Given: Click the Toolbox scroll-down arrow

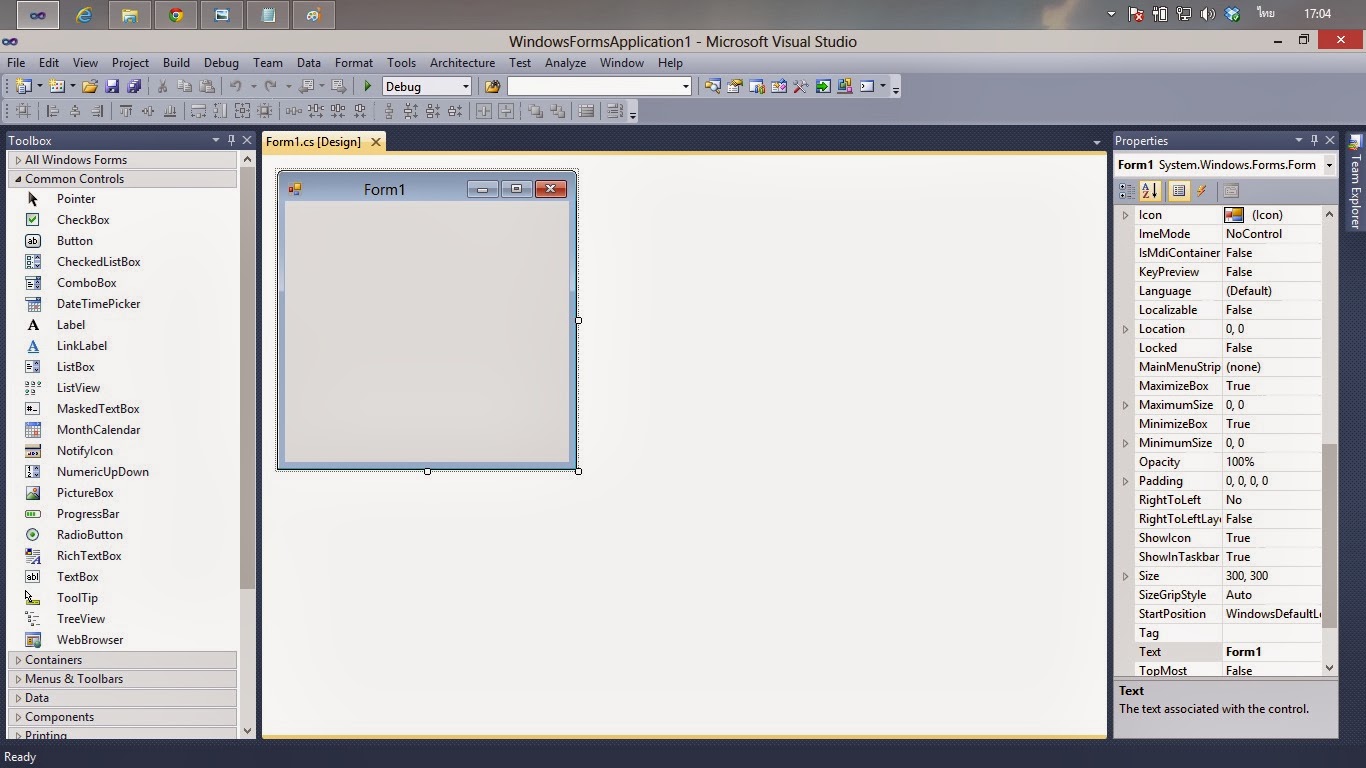Looking at the screenshot, I should coord(248,731).
